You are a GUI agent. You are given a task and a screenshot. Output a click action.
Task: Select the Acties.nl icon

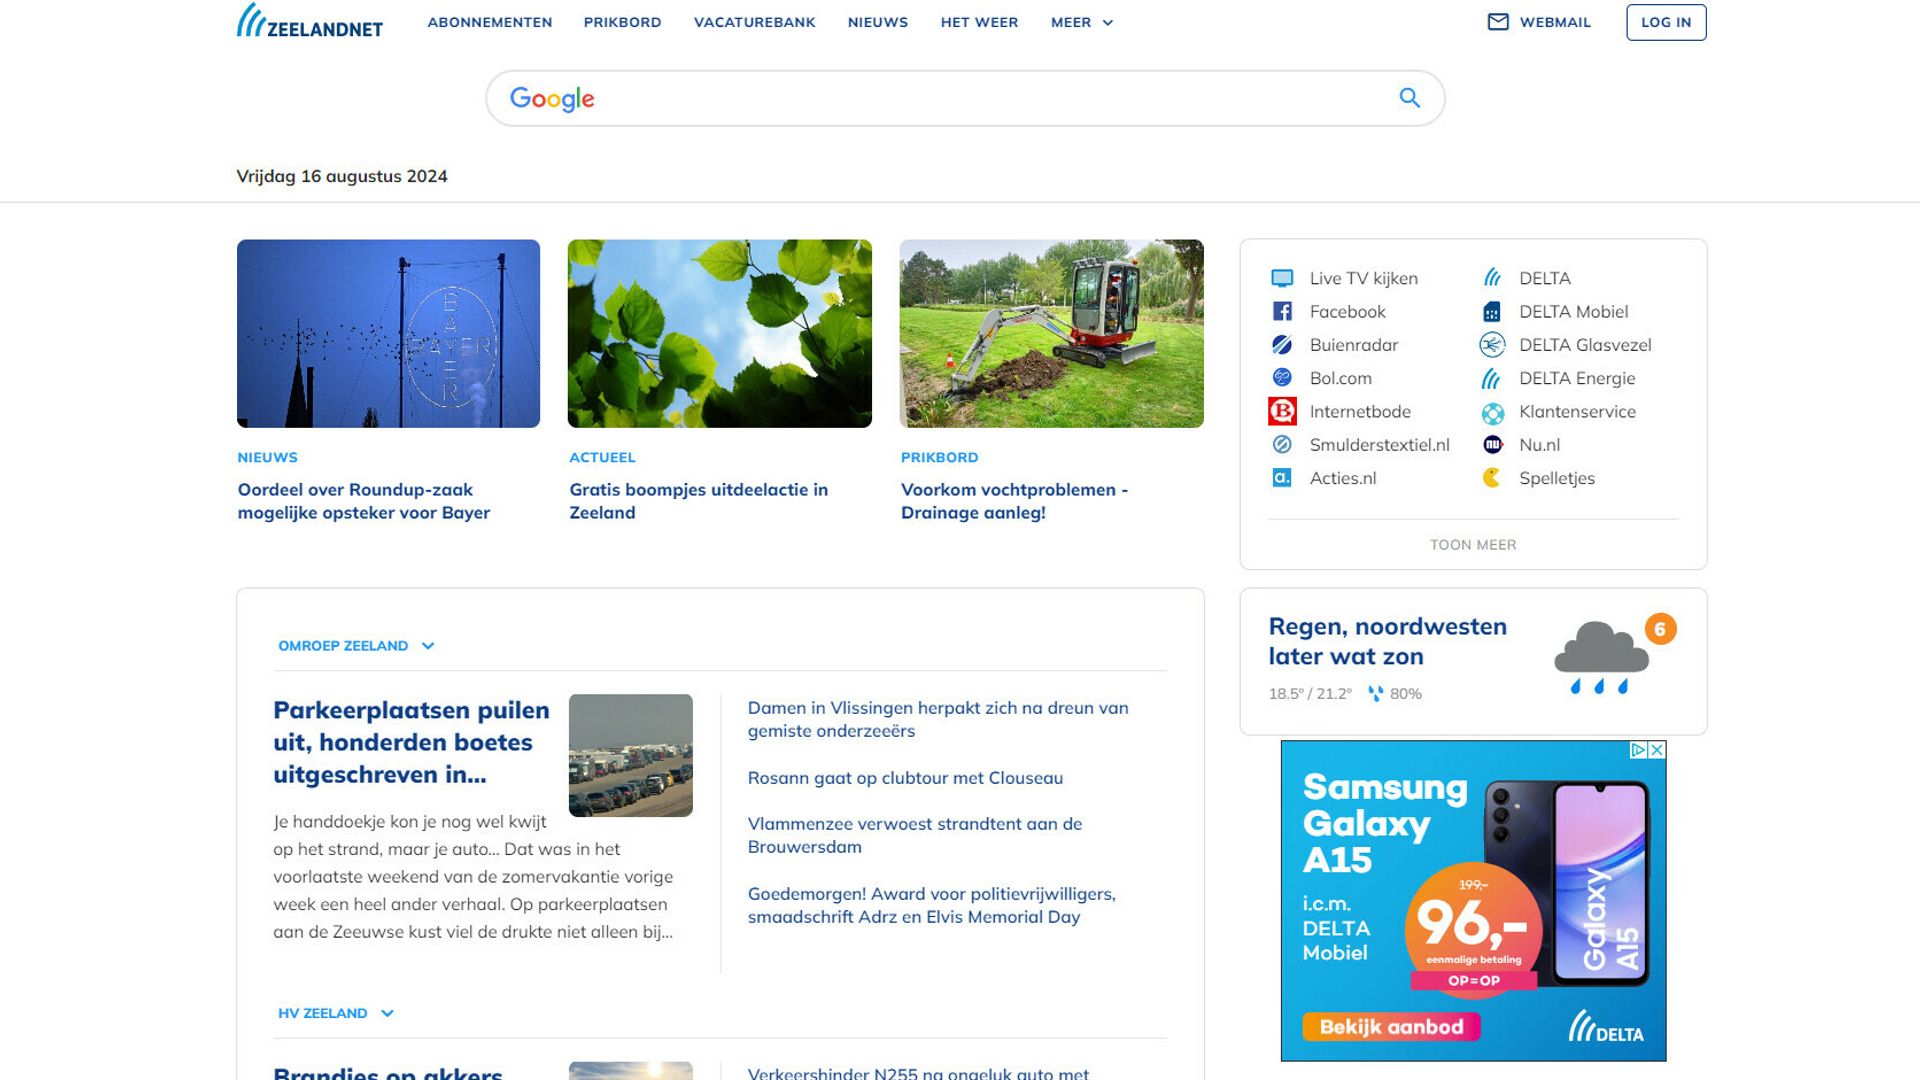(x=1283, y=478)
